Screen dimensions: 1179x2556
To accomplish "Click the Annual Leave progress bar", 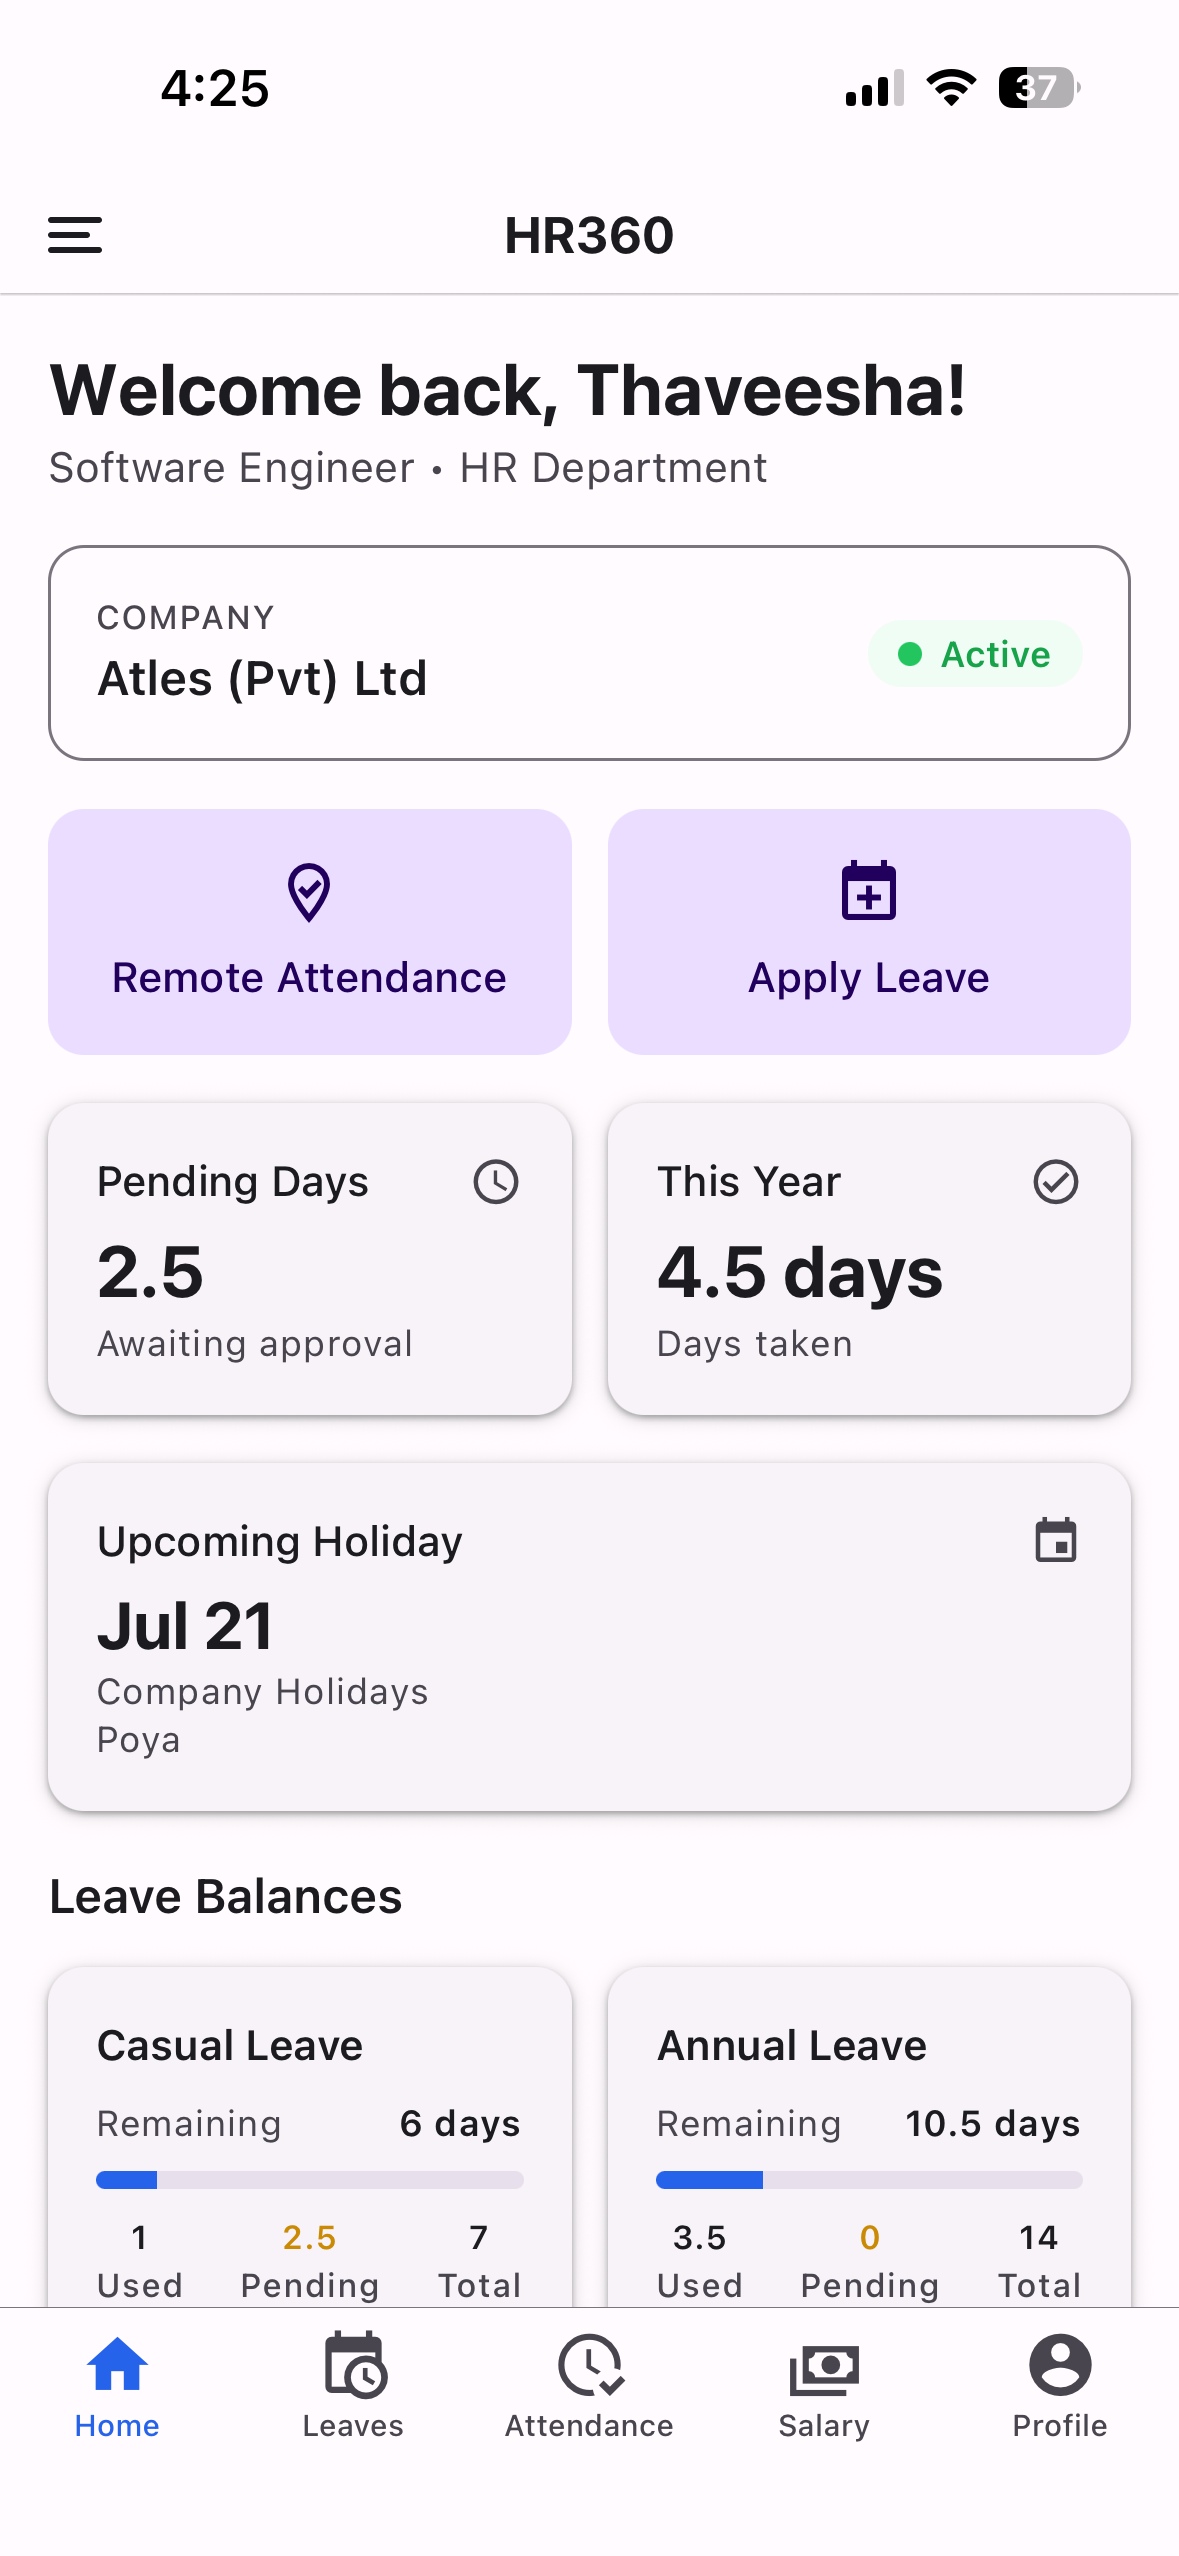I will pyautogui.click(x=869, y=2180).
